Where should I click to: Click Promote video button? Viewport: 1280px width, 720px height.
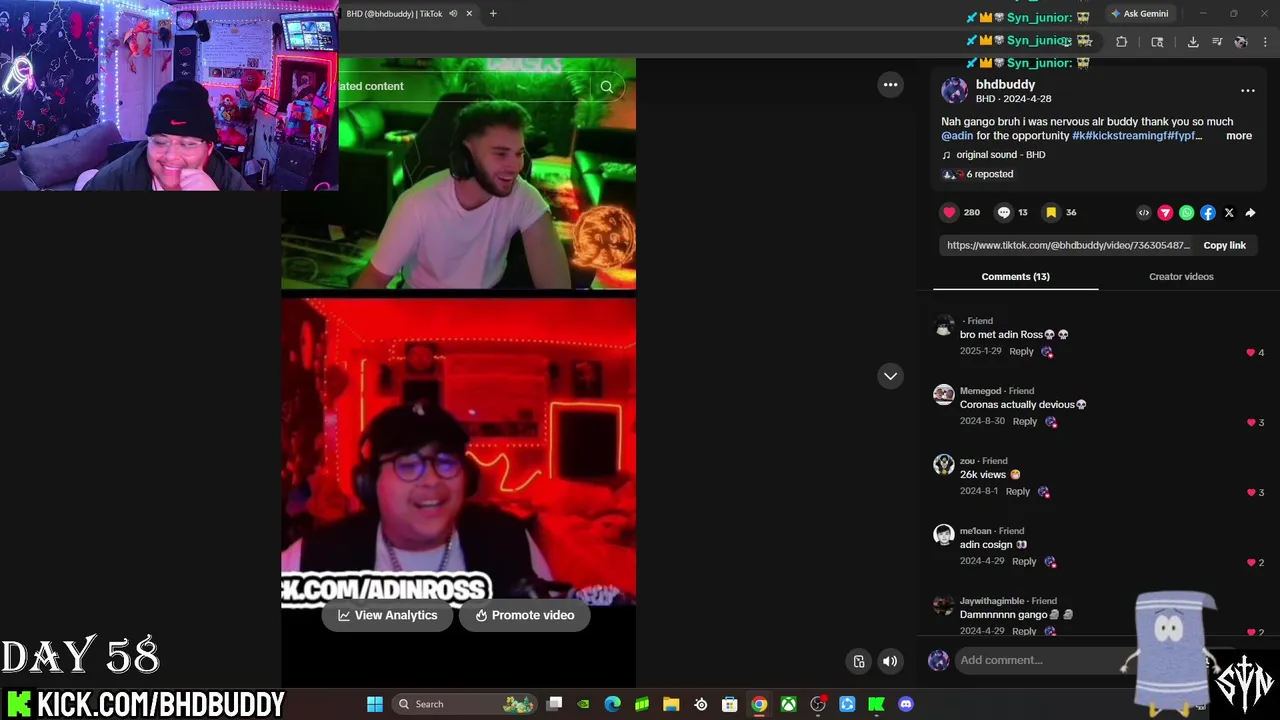tap(525, 615)
